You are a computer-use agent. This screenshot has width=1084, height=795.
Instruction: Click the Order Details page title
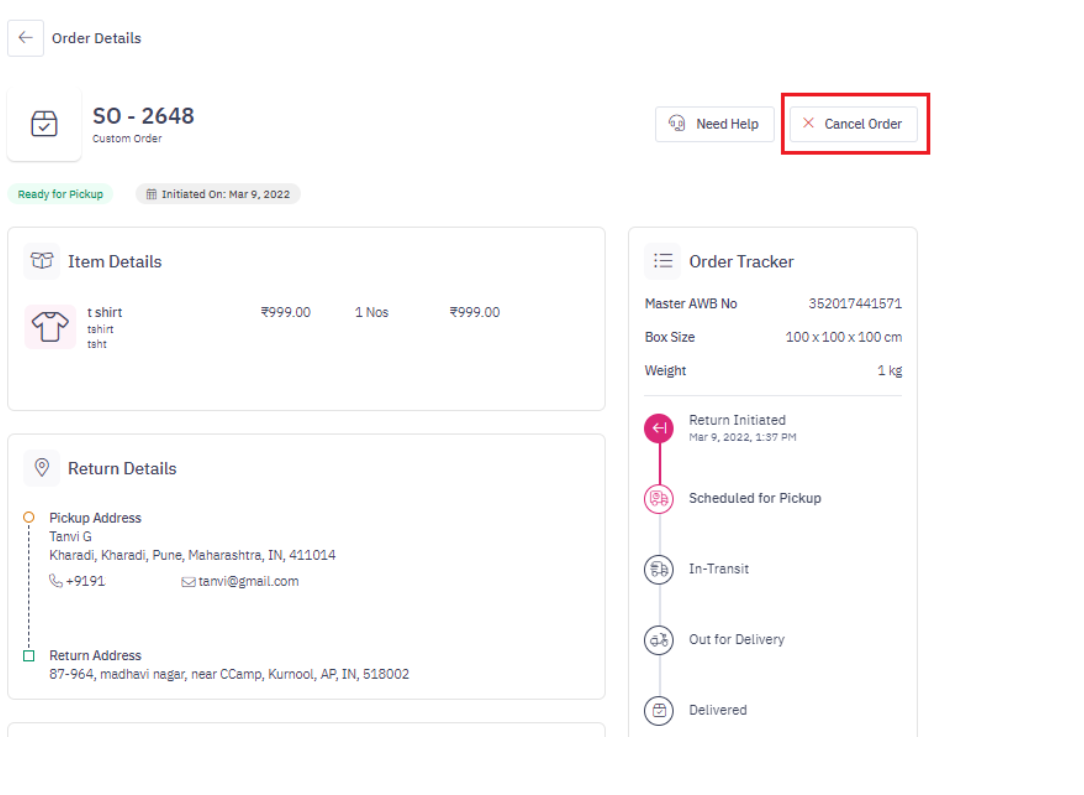97,38
